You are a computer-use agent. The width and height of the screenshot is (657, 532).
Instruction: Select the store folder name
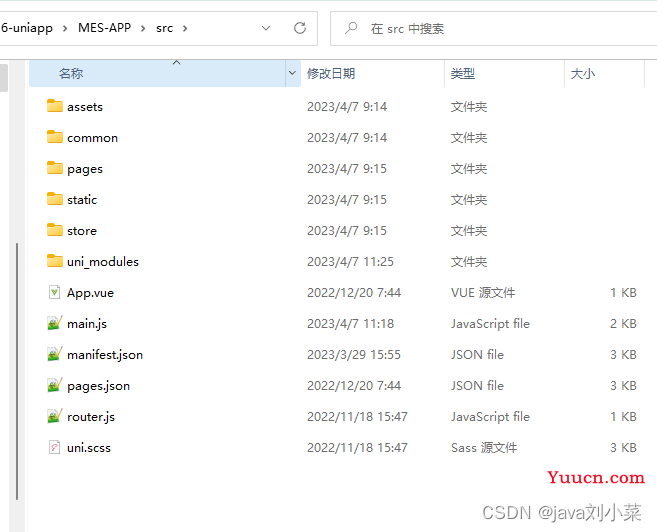(x=82, y=231)
